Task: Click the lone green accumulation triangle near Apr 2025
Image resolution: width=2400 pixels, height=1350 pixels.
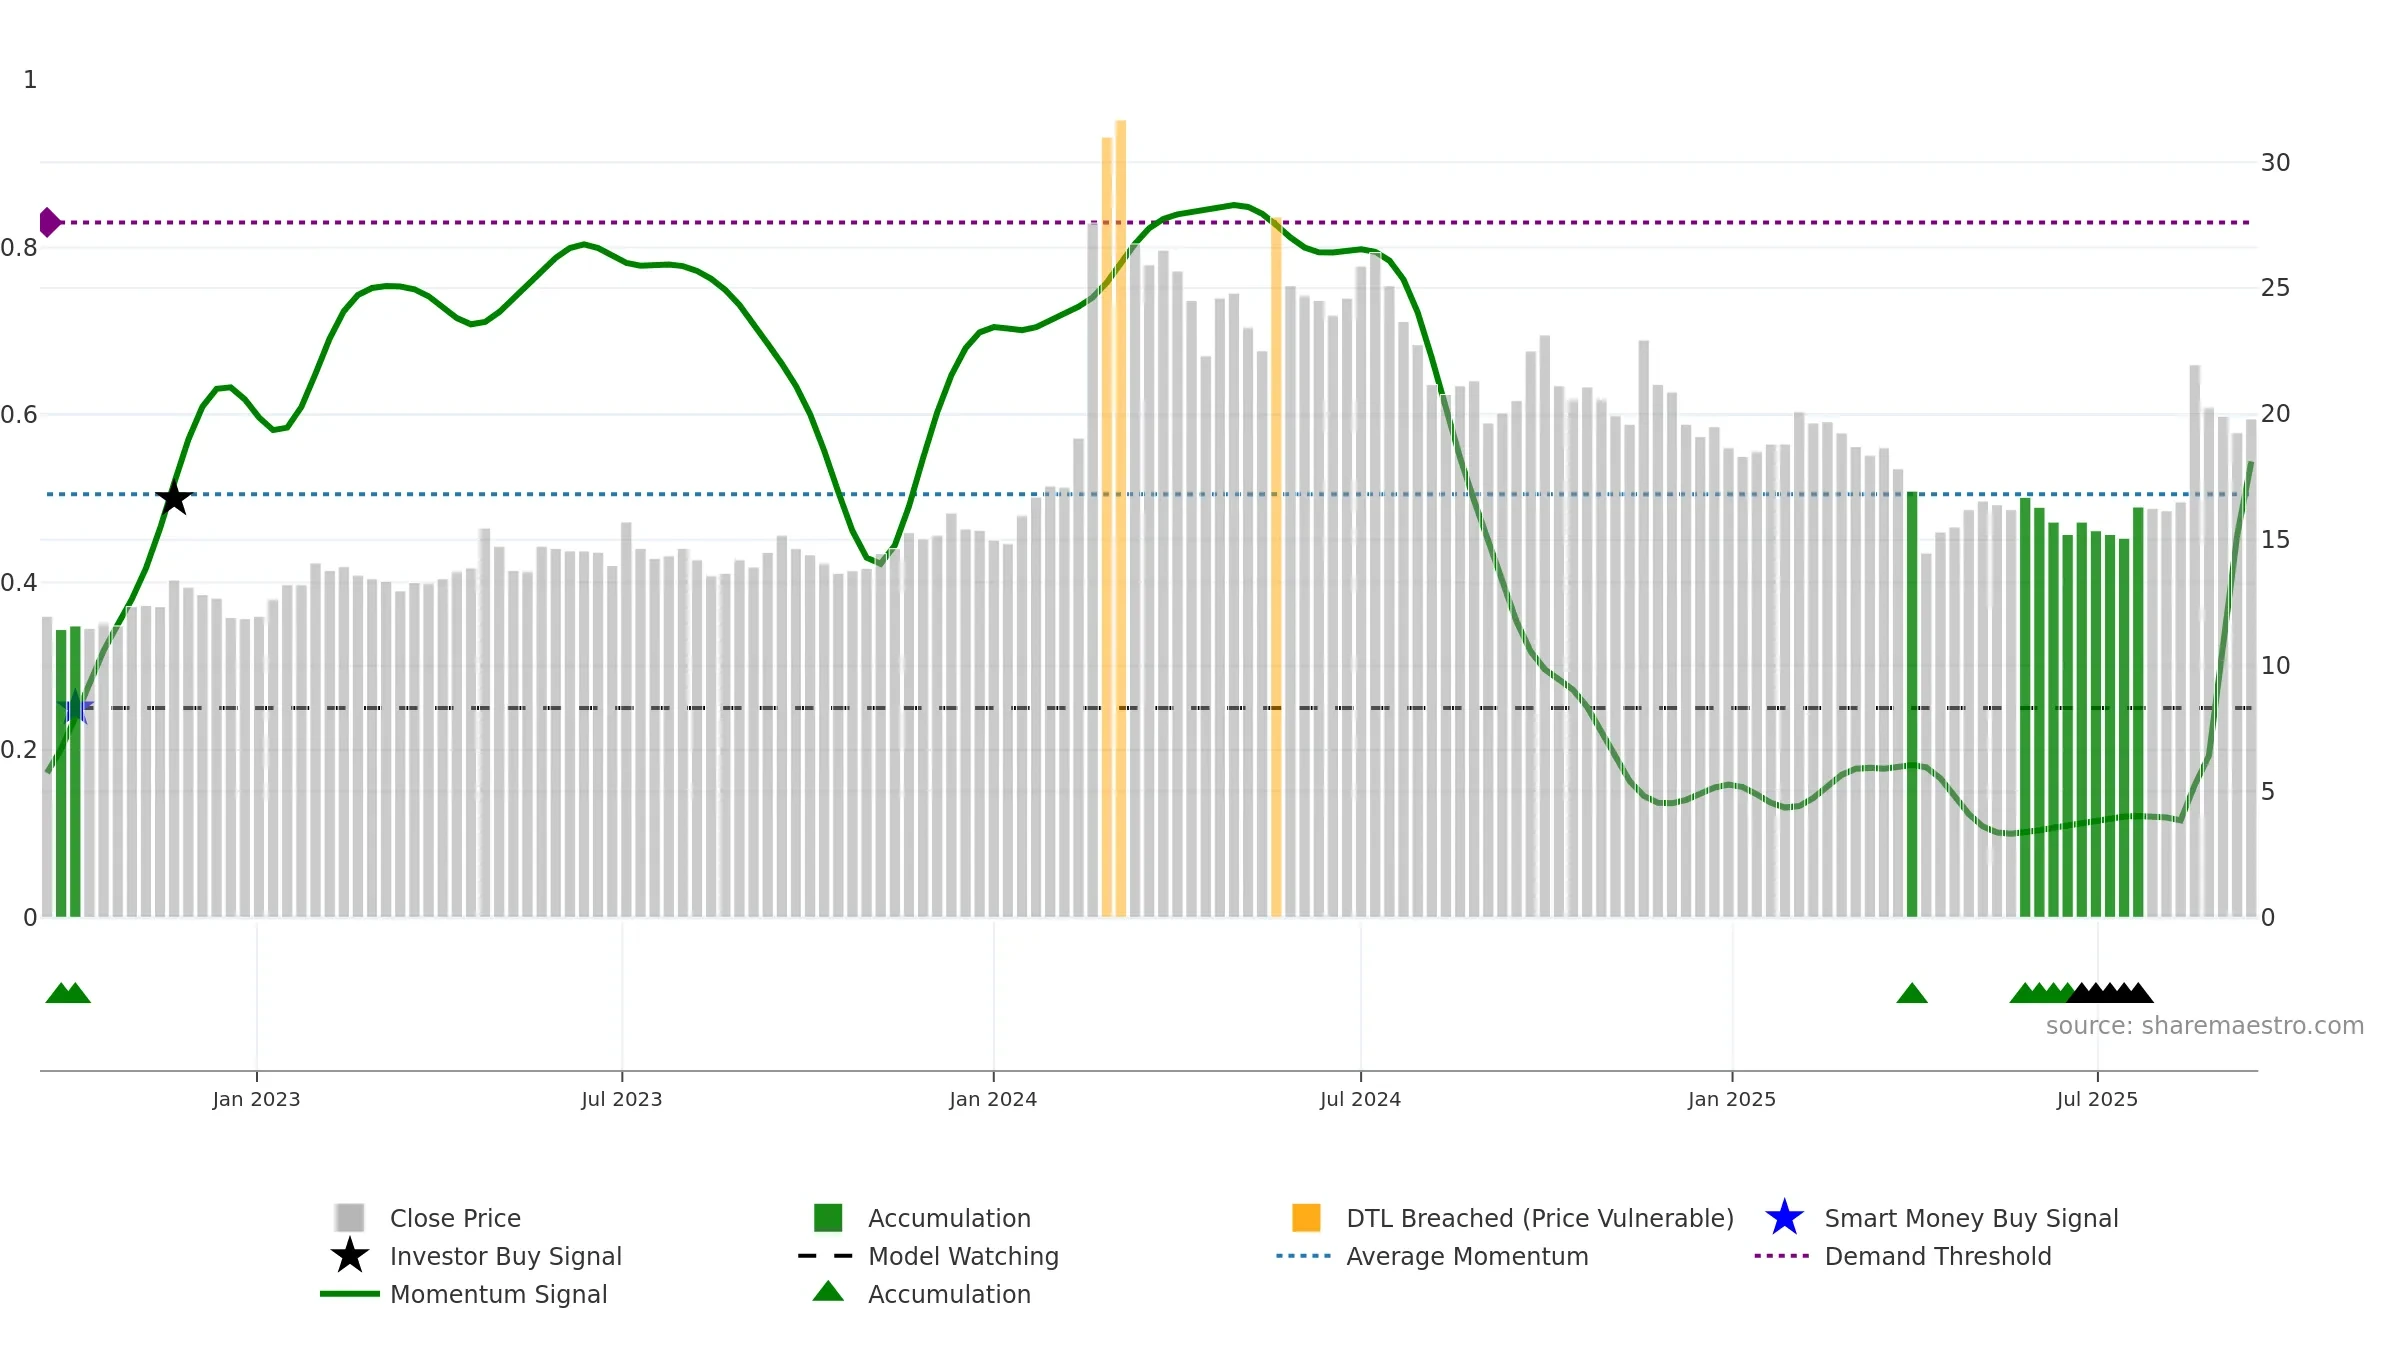Action: click(1912, 993)
